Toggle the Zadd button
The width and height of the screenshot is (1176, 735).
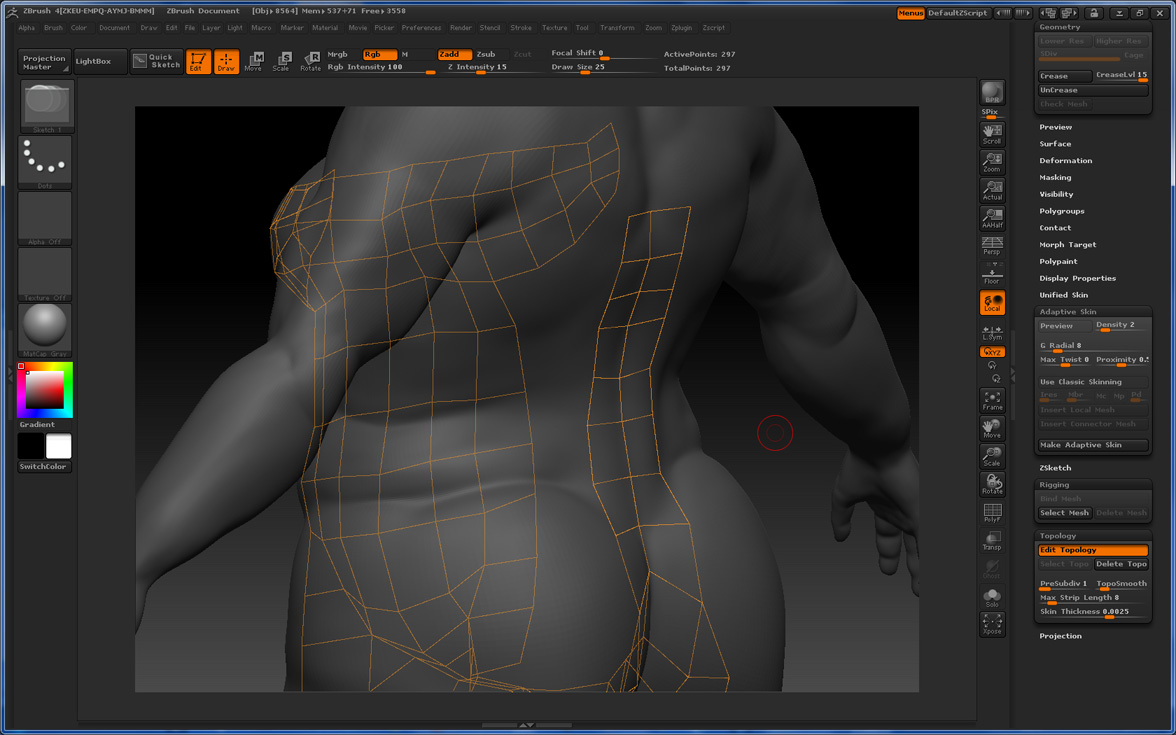point(454,55)
